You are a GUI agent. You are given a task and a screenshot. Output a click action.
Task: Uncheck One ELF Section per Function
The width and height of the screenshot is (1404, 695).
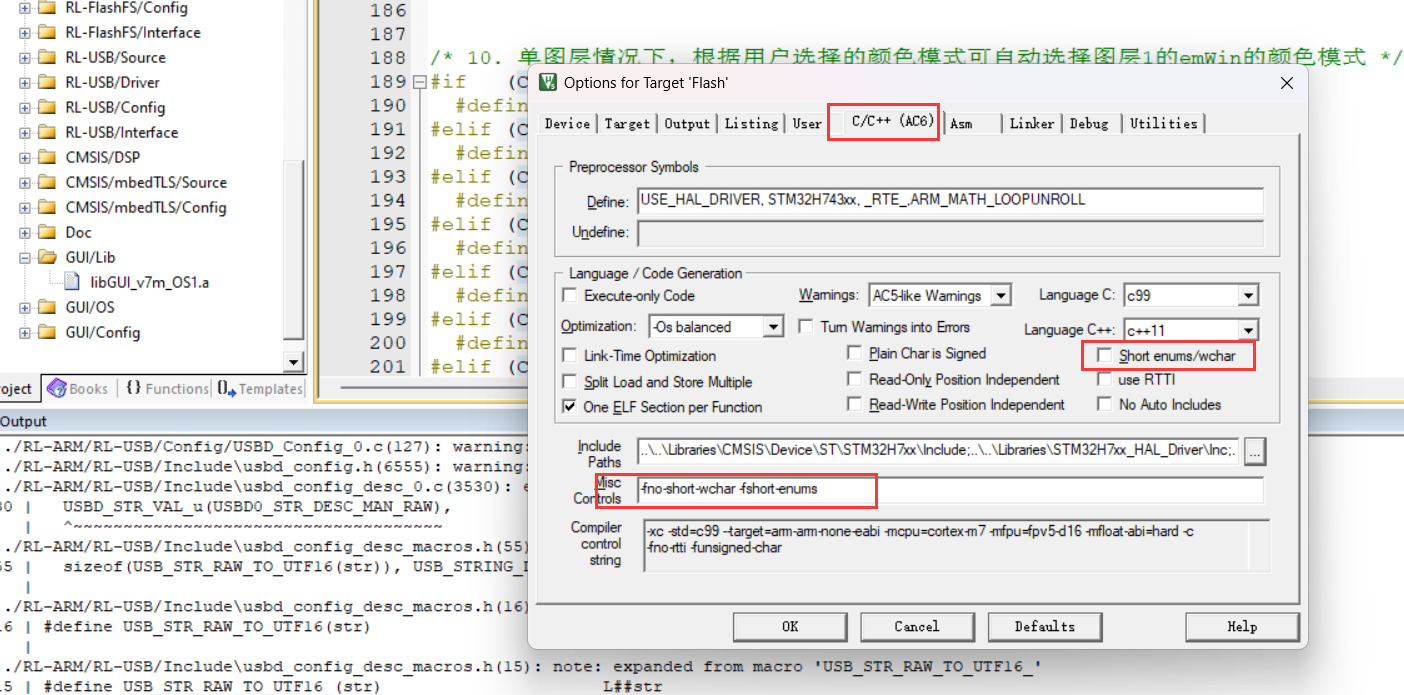569,407
